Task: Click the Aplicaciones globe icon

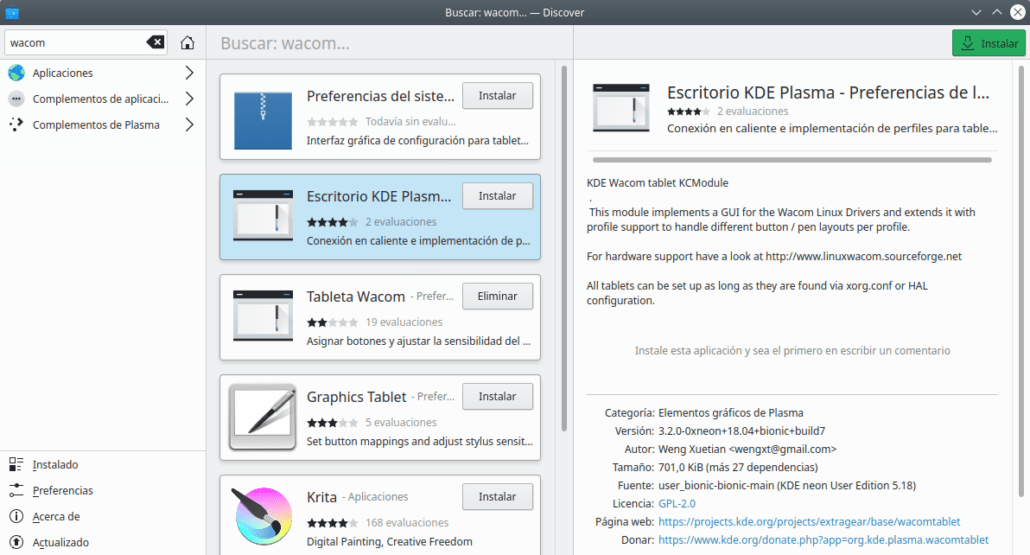Action: tap(16, 73)
